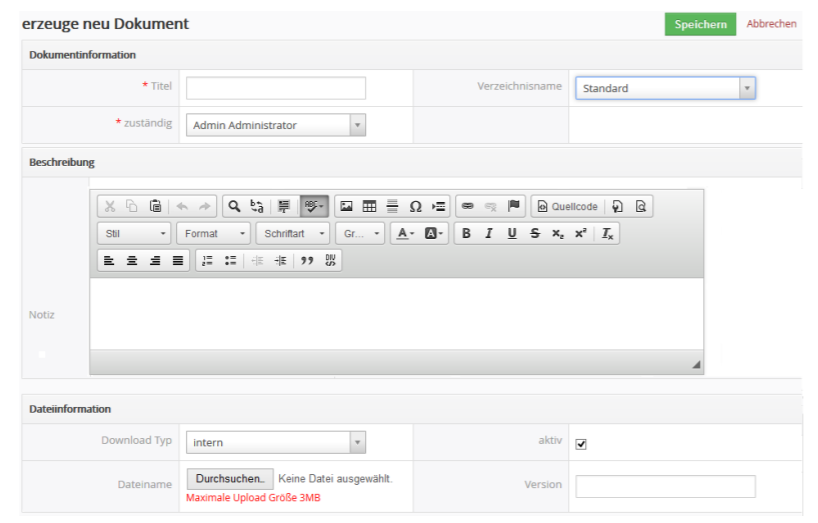
Task: Click the Cut icon in editor toolbar
Action: 110,206
